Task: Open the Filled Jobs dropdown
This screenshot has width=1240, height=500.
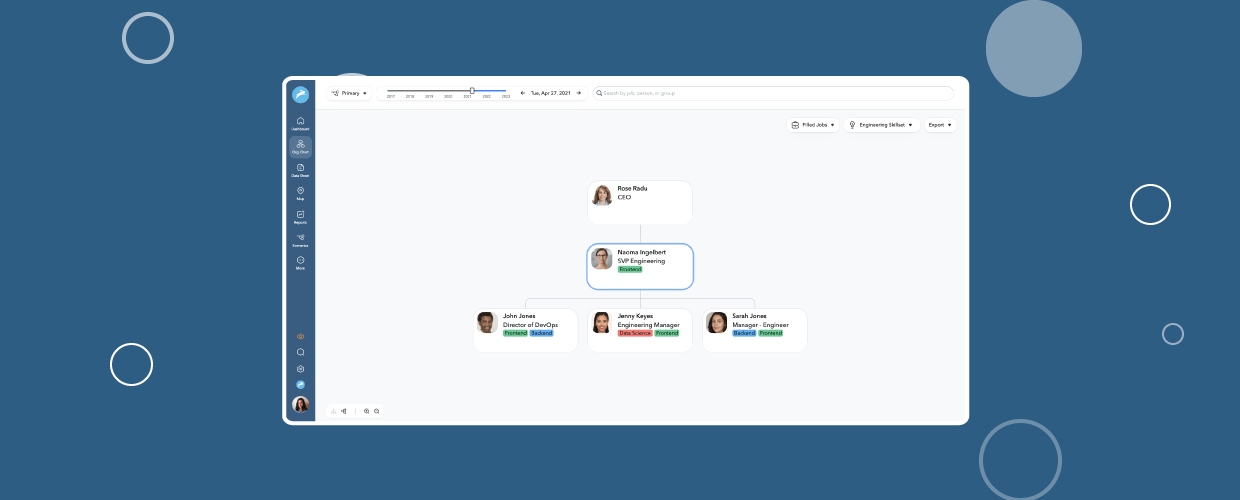Action: pyautogui.click(x=812, y=125)
